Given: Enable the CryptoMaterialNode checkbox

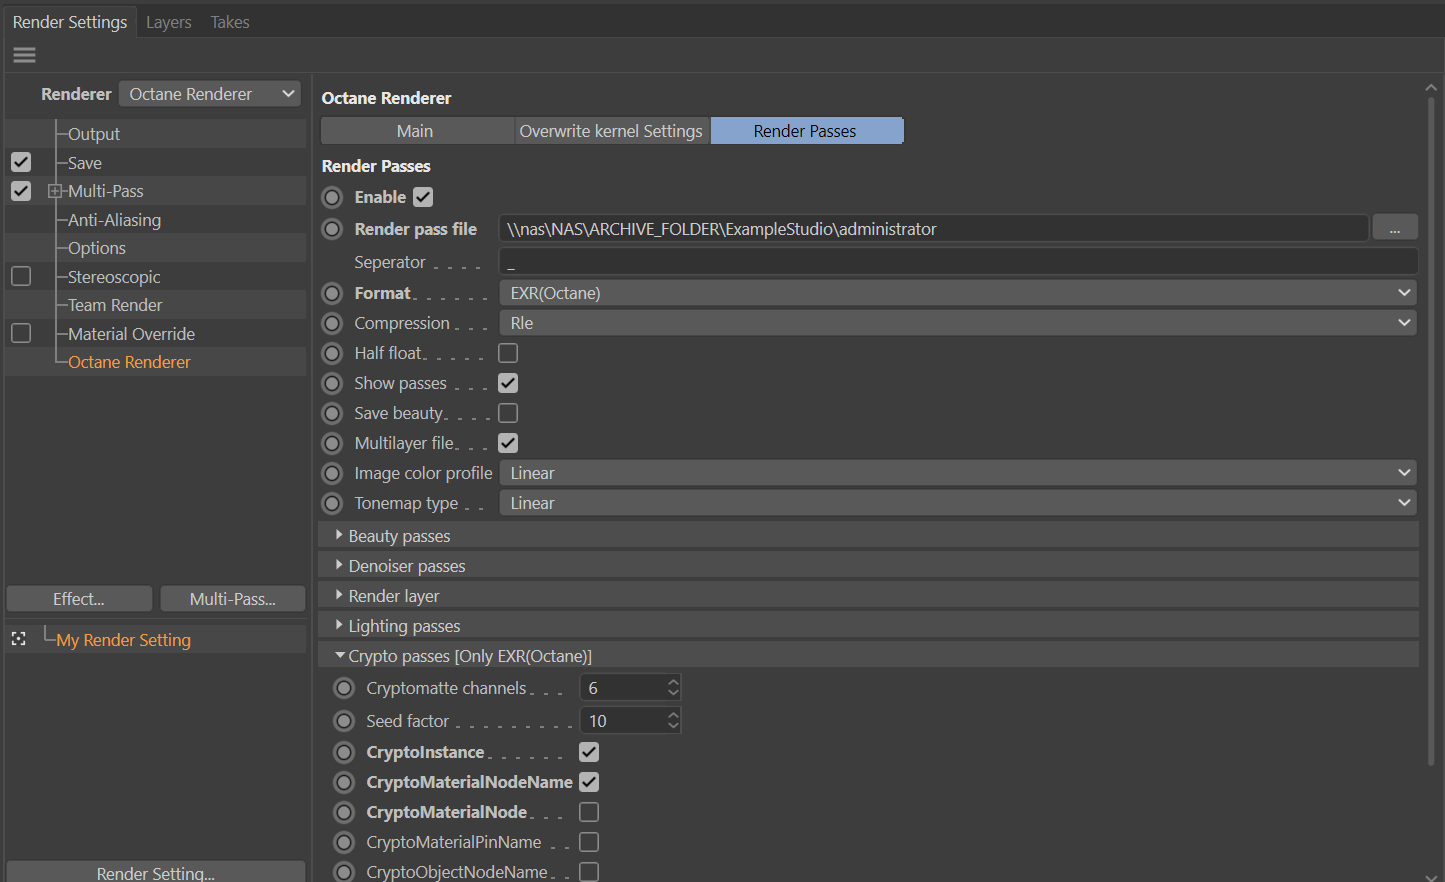Looking at the screenshot, I should pyautogui.click(x=589, y=812).
